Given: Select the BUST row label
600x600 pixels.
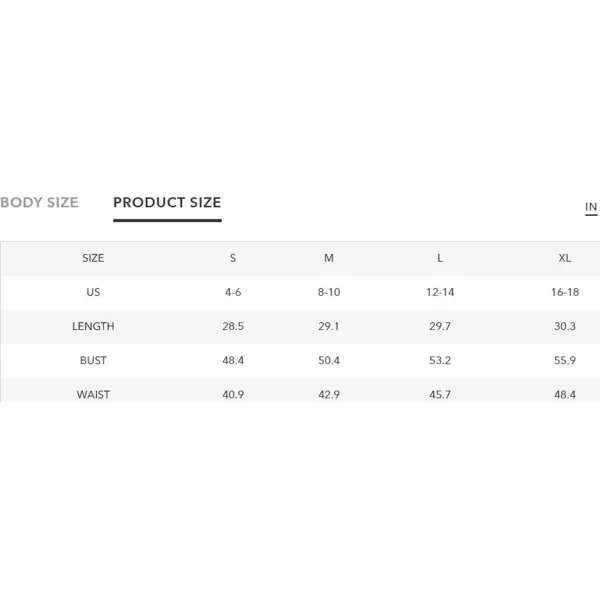Looking at the screenshot, I should [93, 360].
